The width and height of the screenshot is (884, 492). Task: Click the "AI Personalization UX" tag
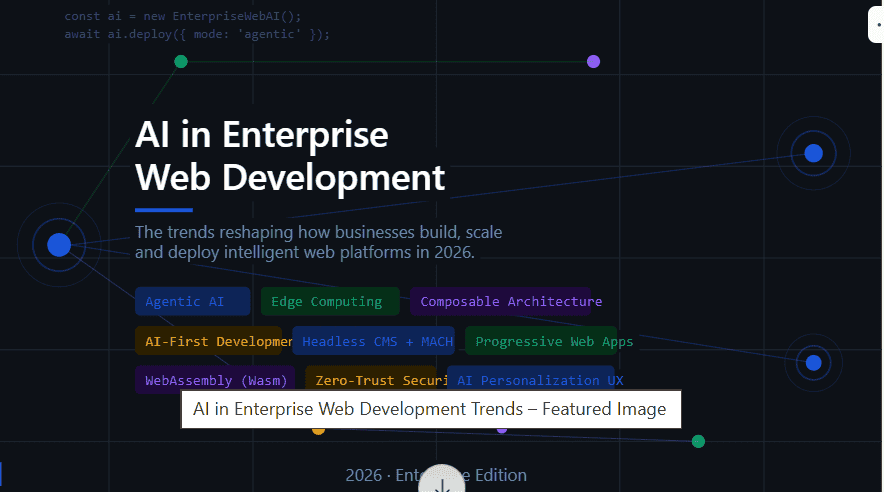(x=531, y=379)
